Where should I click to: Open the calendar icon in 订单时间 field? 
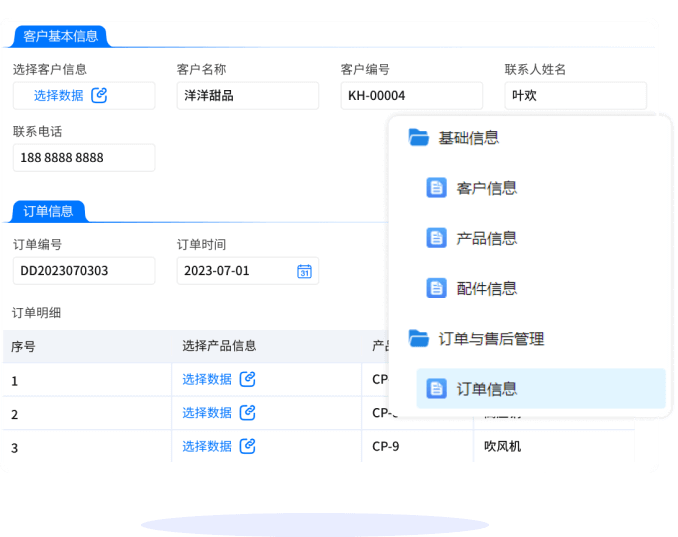click(x=304, y=271)
